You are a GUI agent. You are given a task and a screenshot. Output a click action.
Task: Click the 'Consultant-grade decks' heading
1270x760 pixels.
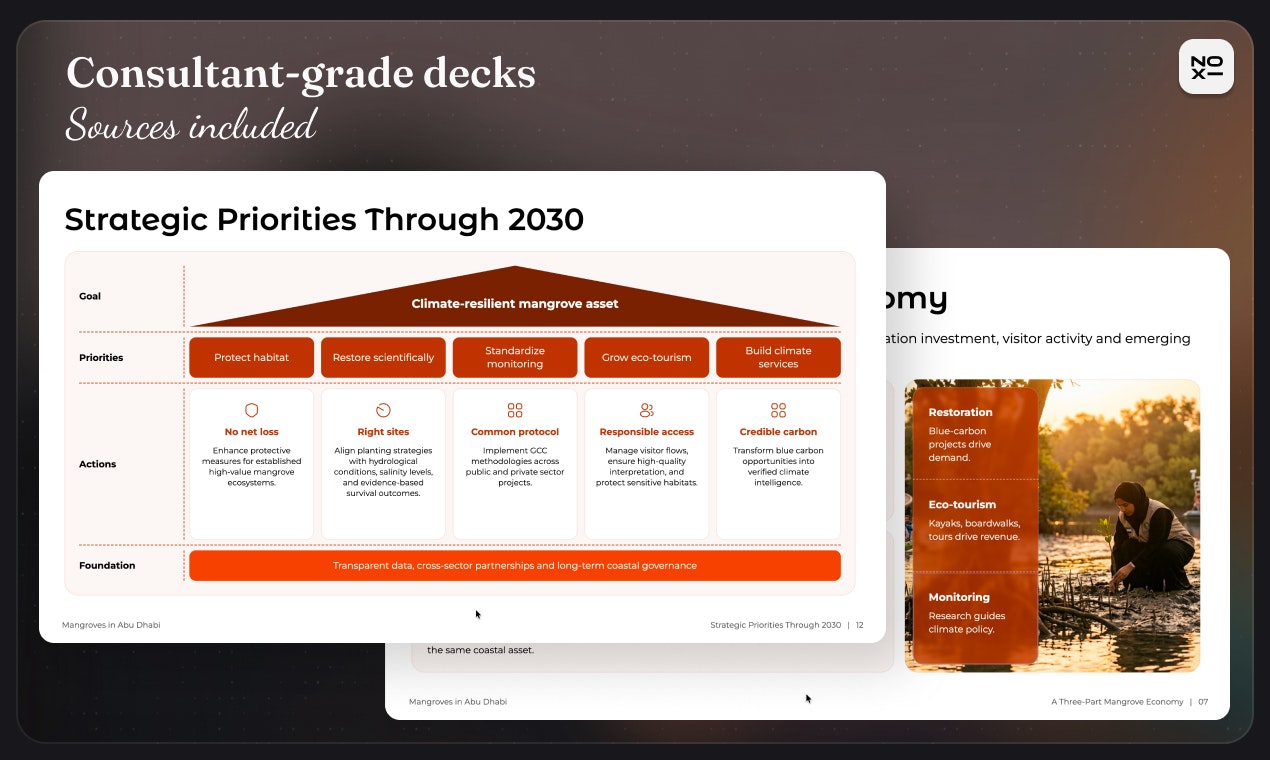301,73
